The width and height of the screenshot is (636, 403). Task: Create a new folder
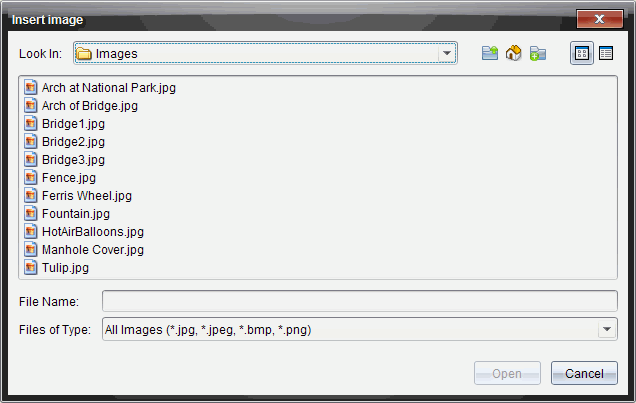tap(538, 54)
